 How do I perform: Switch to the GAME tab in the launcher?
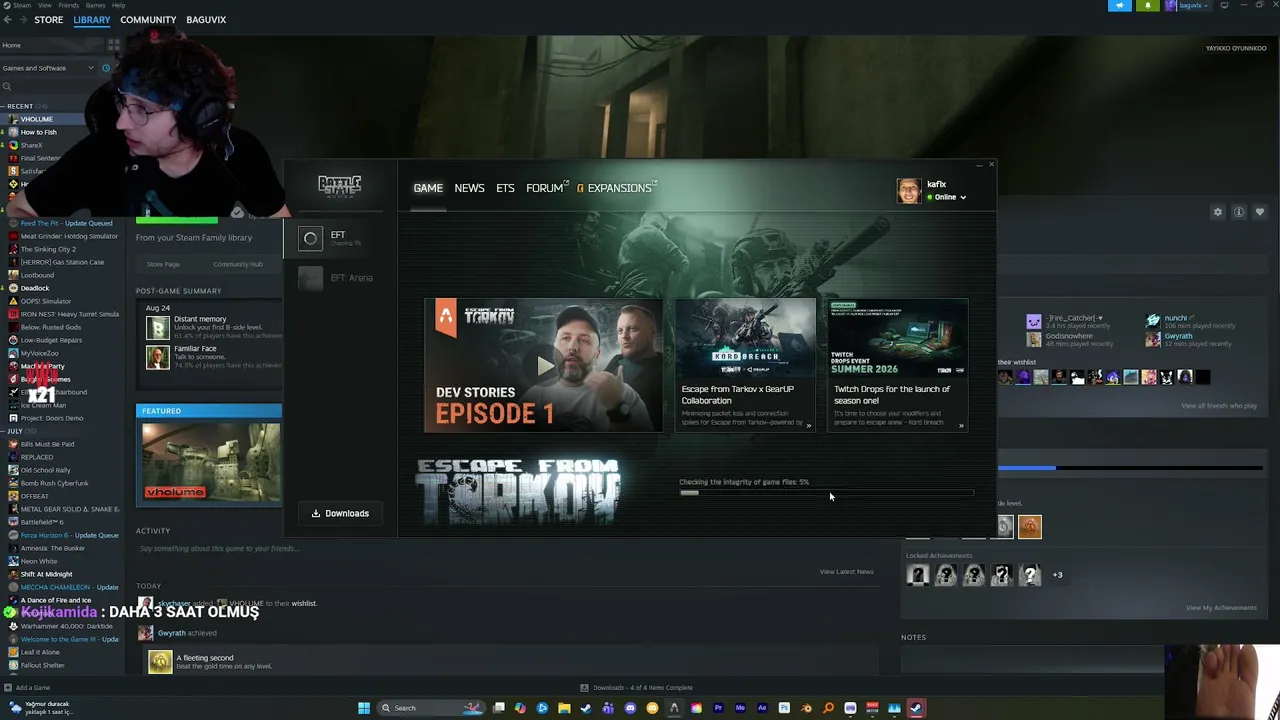428,188
